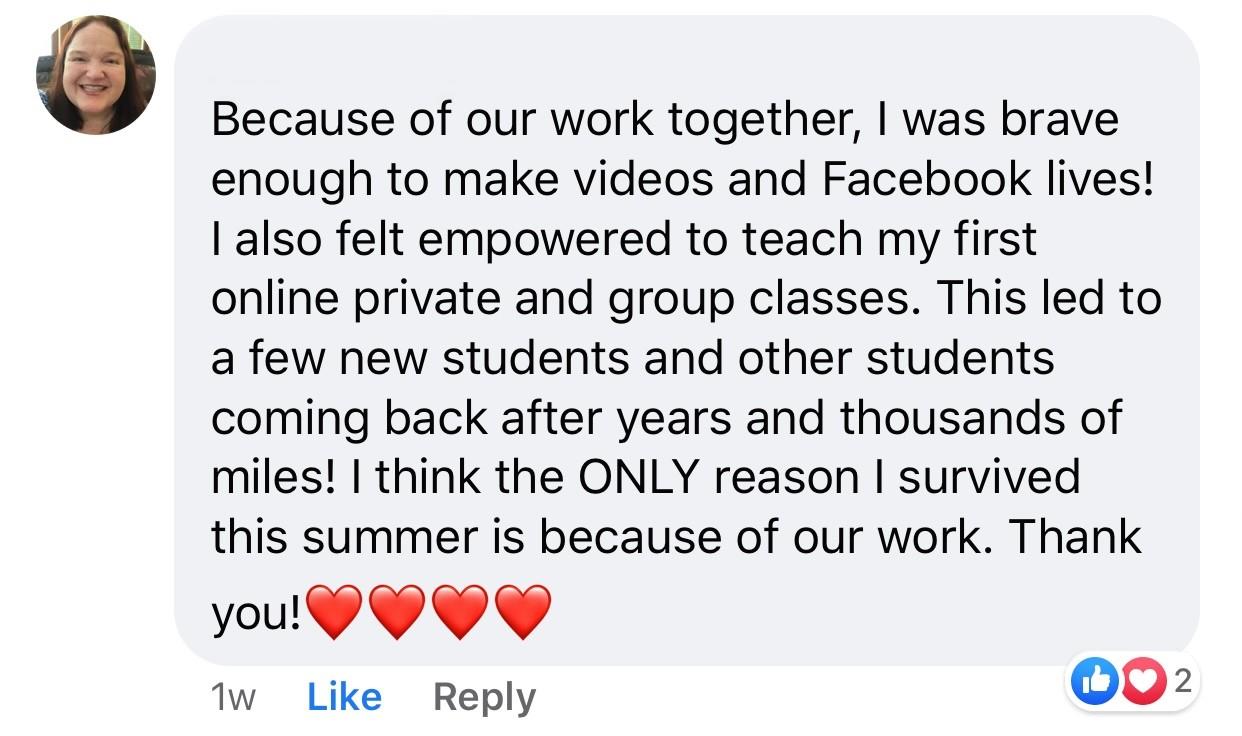Click the third heart emoji in the comment
The width and height of the screenshot is (1242, 736).
click(x=460, y=612)
